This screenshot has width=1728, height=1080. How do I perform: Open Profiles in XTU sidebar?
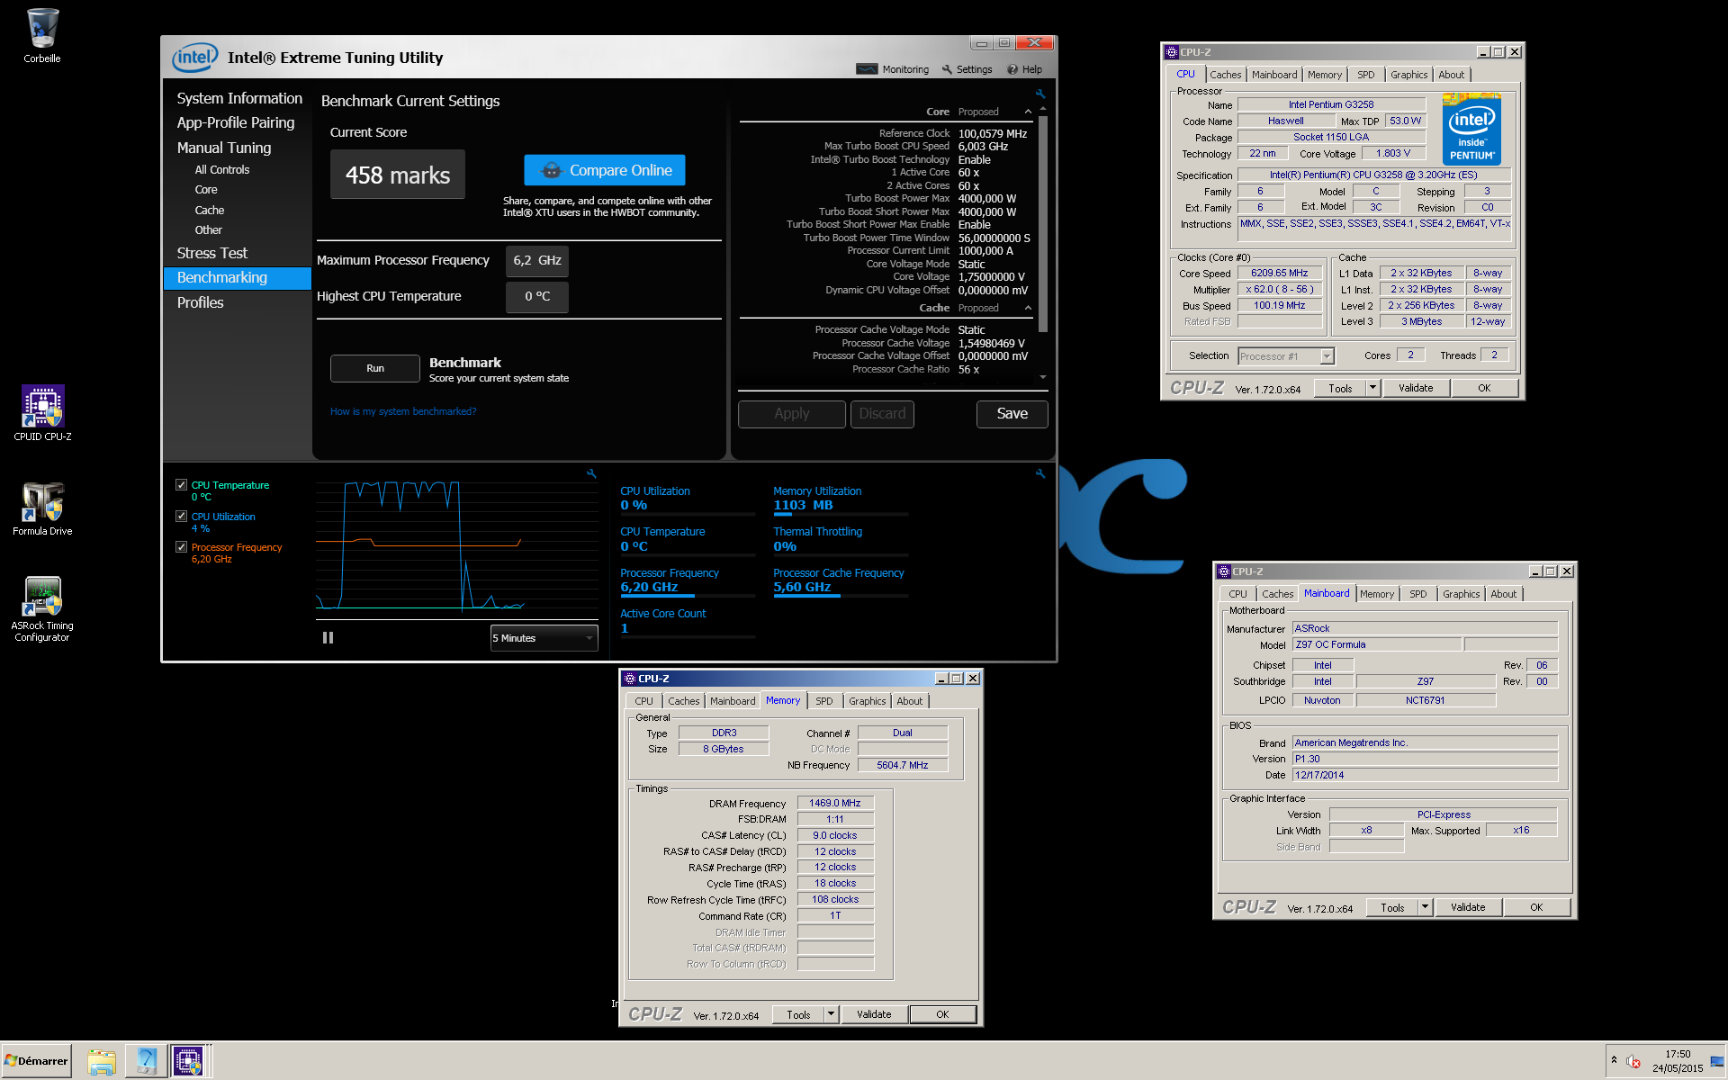pos(200,302)
